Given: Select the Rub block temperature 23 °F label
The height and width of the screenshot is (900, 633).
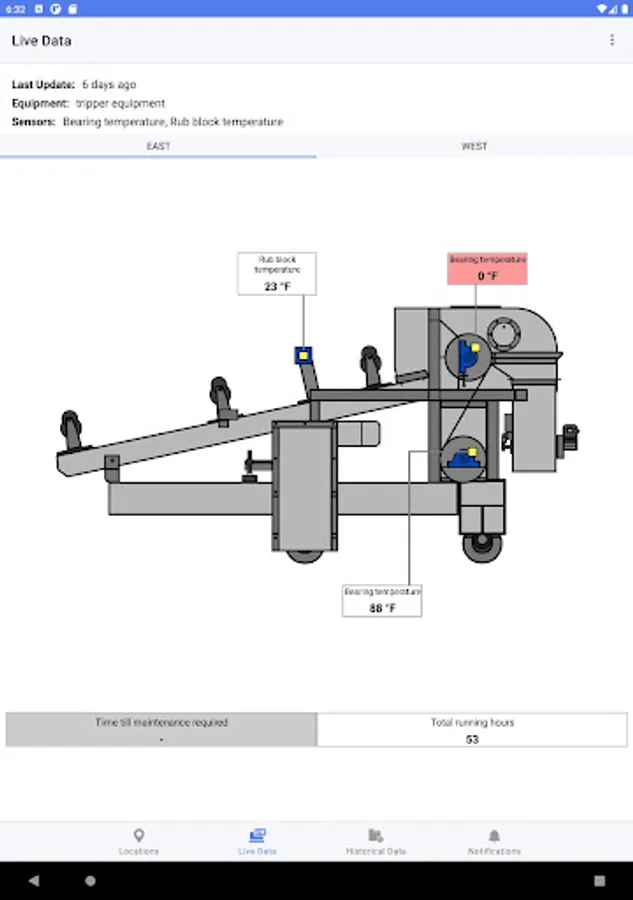Looking at the screenshot, I should (277, 274).
